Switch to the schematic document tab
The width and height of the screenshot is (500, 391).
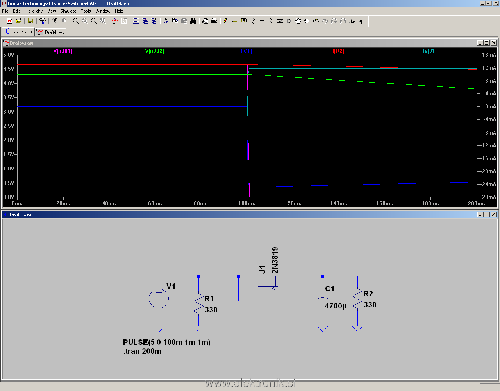tap(18, 32)
